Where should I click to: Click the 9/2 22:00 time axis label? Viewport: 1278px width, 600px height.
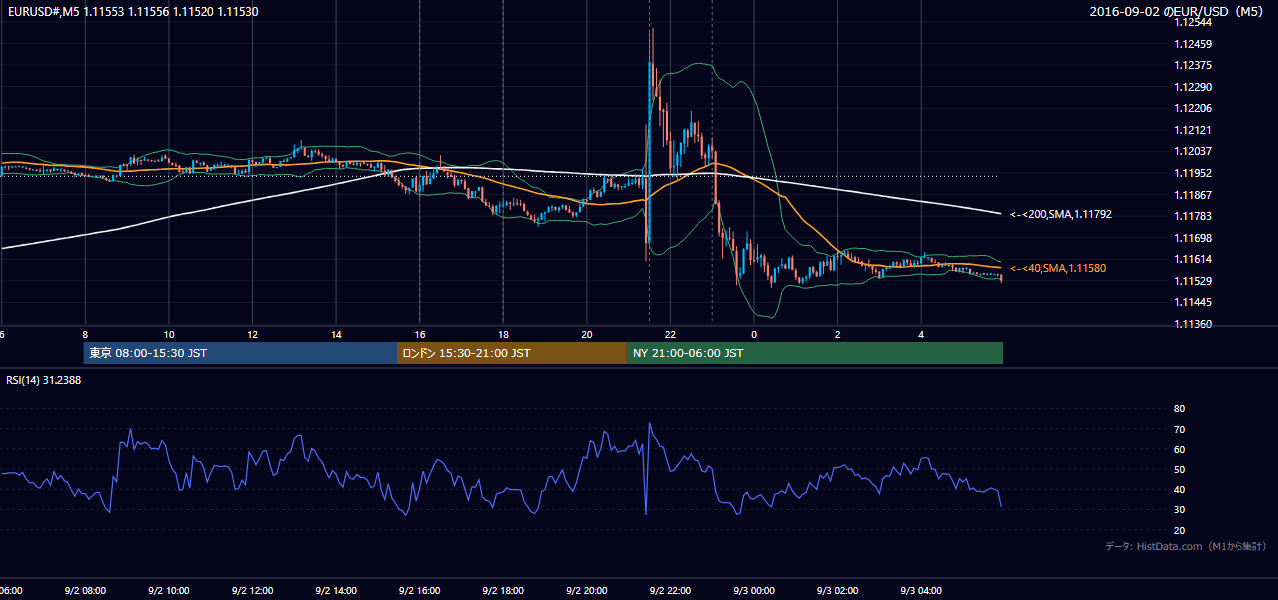coord(670,590)
